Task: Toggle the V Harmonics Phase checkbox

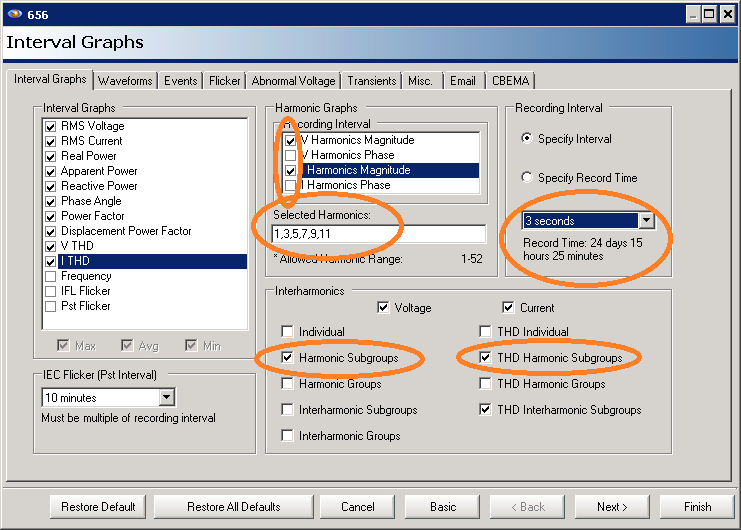Action: (x=290, y=156)
